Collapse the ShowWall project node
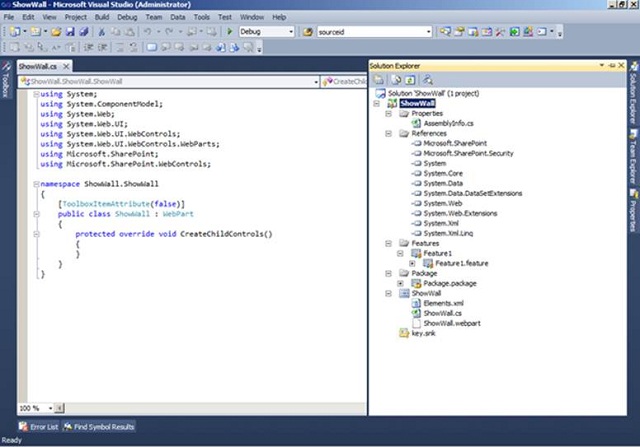 coord(377,104)
